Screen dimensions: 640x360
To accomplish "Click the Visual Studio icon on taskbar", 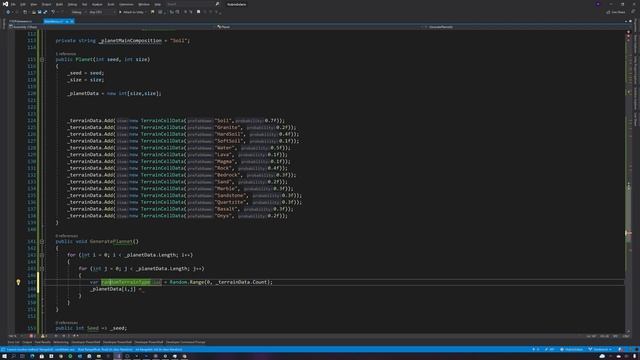I will click(x=118, y=356).
